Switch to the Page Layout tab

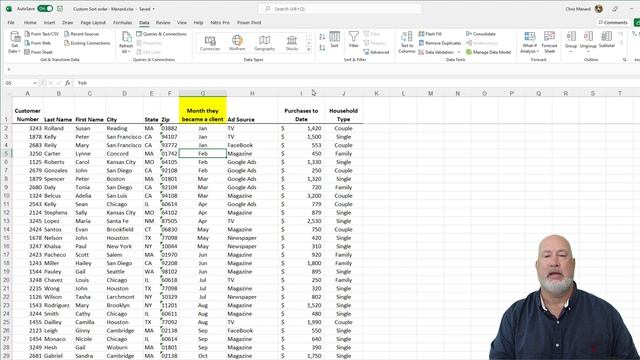[93, 22]
